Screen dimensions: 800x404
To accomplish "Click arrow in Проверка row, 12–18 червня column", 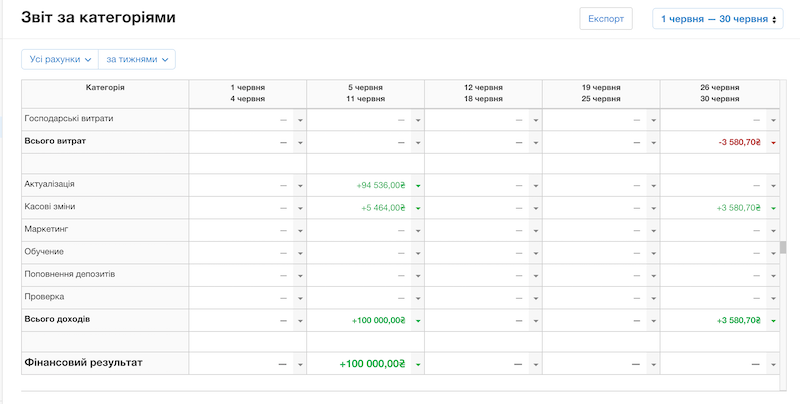I will tap(536, 298).
